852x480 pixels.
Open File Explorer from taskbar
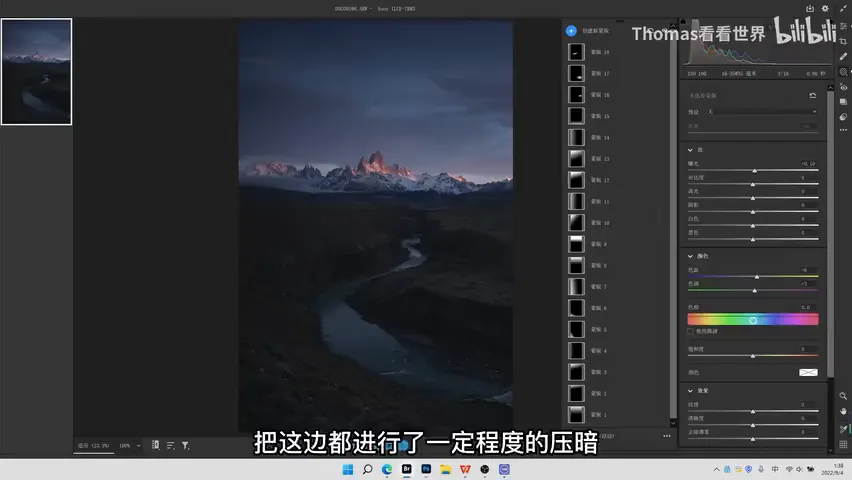[446, 469]
